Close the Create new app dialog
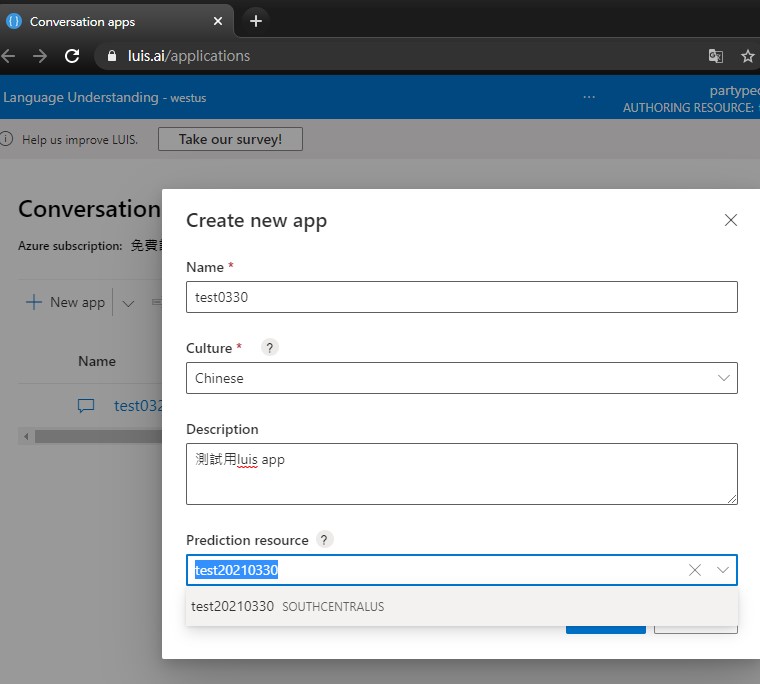The height and width of the screenshot is (684, 760). click(x=730, y=220)
